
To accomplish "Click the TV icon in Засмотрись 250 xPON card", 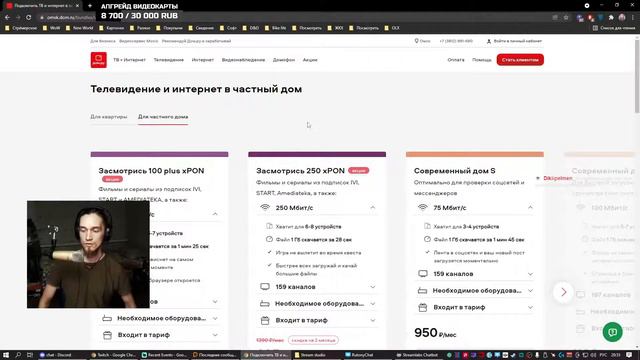I will point(265,287).
